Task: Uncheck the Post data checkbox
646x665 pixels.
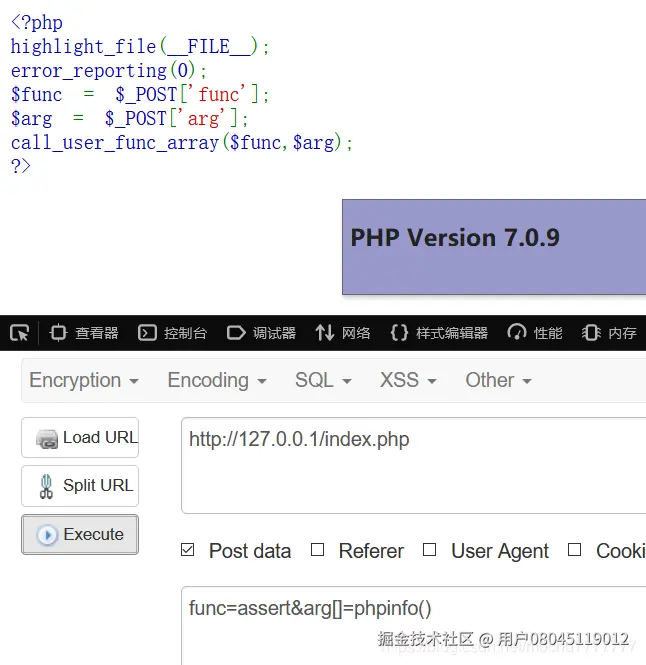Action: [x=187, y=550]
